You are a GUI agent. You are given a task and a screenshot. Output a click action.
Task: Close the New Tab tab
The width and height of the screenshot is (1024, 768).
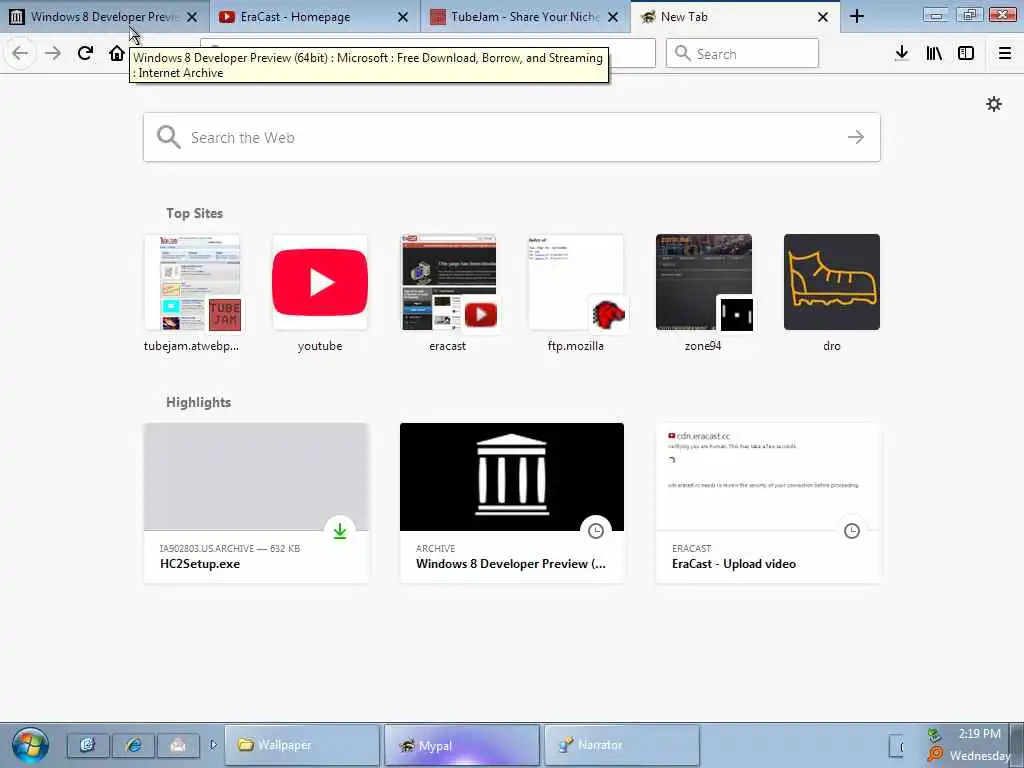click(823, 17)
